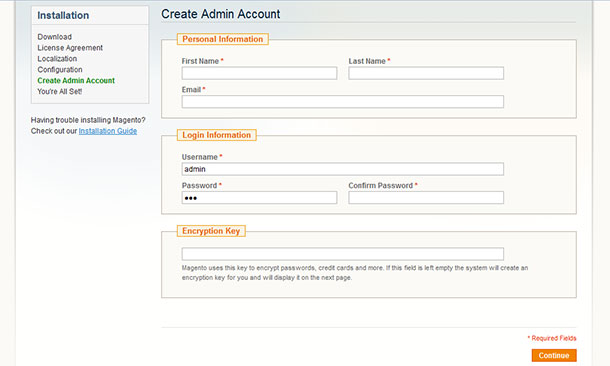Focus the Email input field
The image size is (610, 366).
(343, 102)
